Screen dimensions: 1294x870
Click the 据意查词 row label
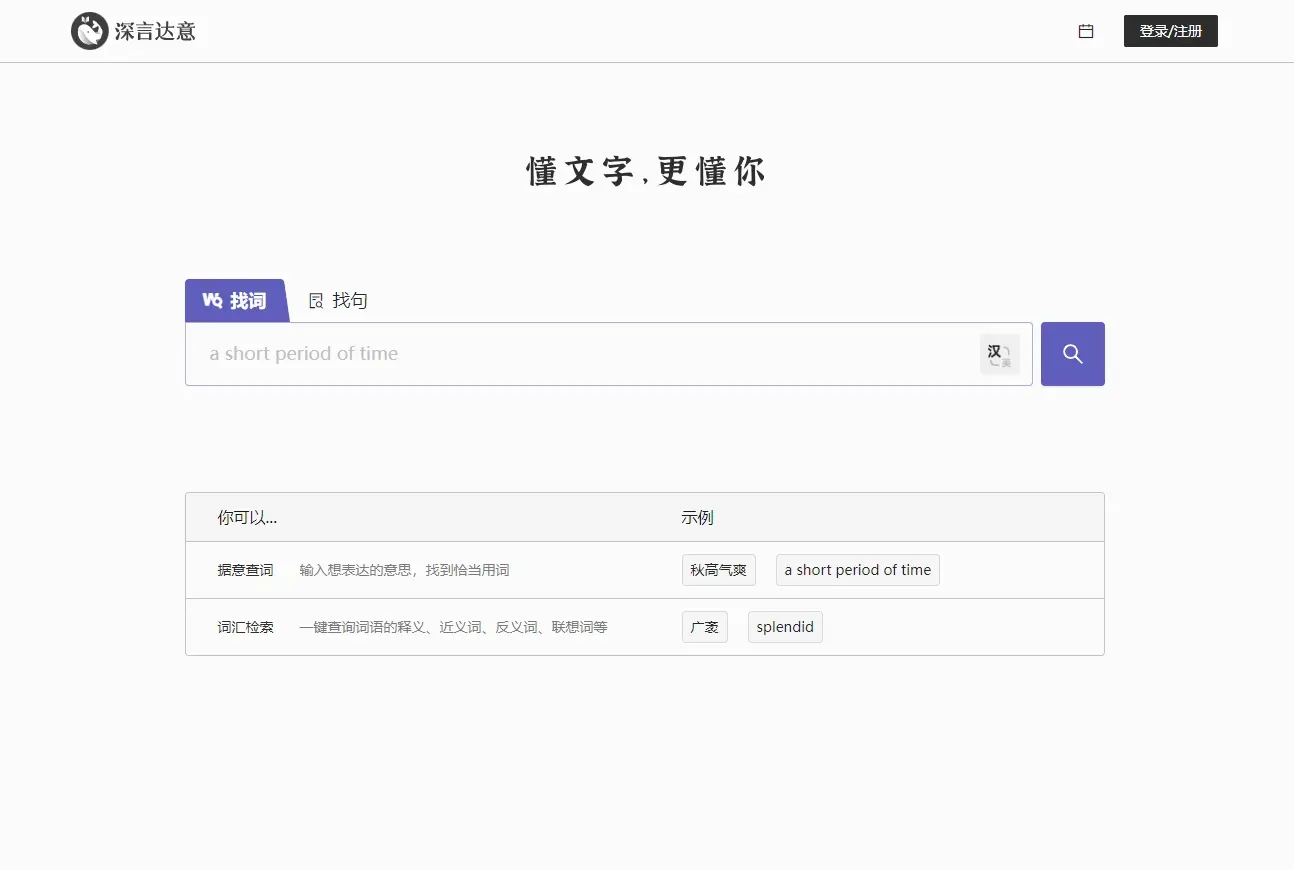pyautogui.click(x=245, y=570)
